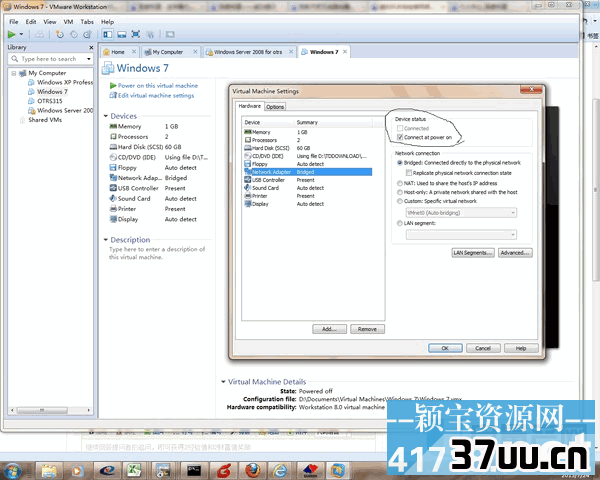Collapse the Virtual Machine Details section
600x480 pixels.
click(x=223, y=382)
